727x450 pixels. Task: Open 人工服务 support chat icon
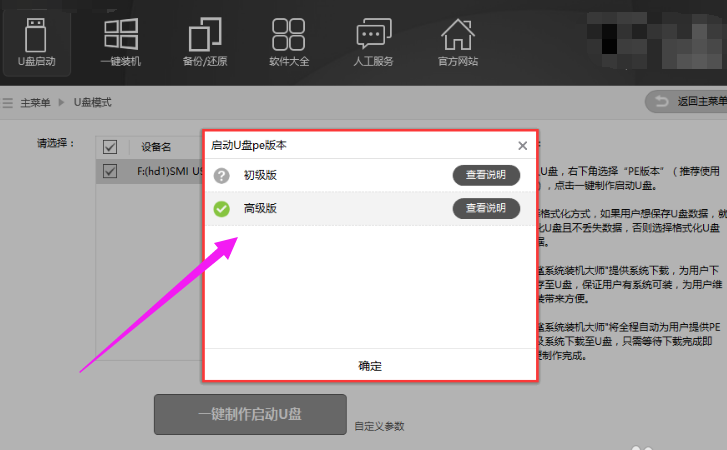click(373, 40)
